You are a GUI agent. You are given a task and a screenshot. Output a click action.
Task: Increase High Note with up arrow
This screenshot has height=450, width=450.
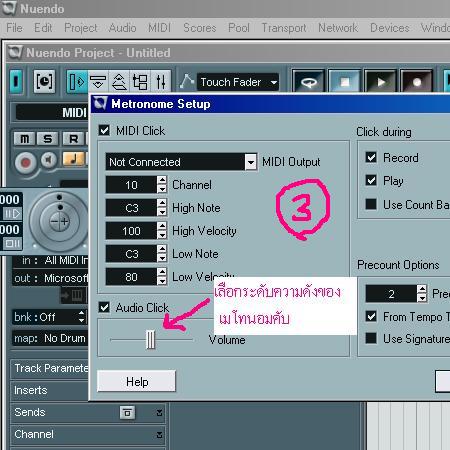point(162,203)
